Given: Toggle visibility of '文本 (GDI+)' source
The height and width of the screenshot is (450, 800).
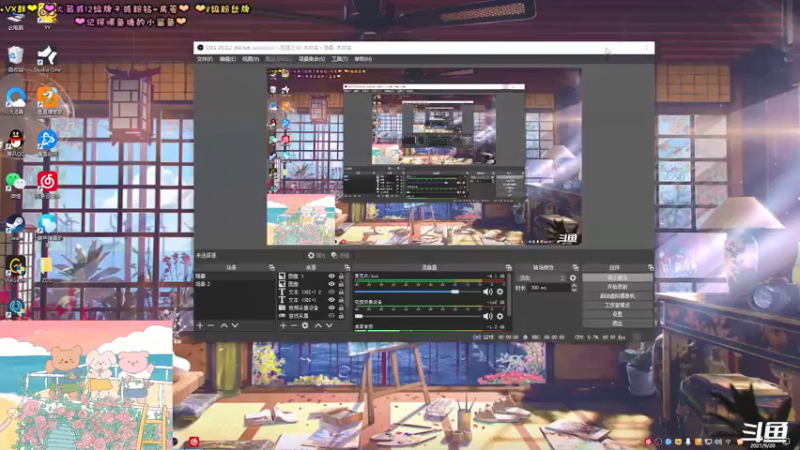Looking at the screenshot, I should coord(332,300).
